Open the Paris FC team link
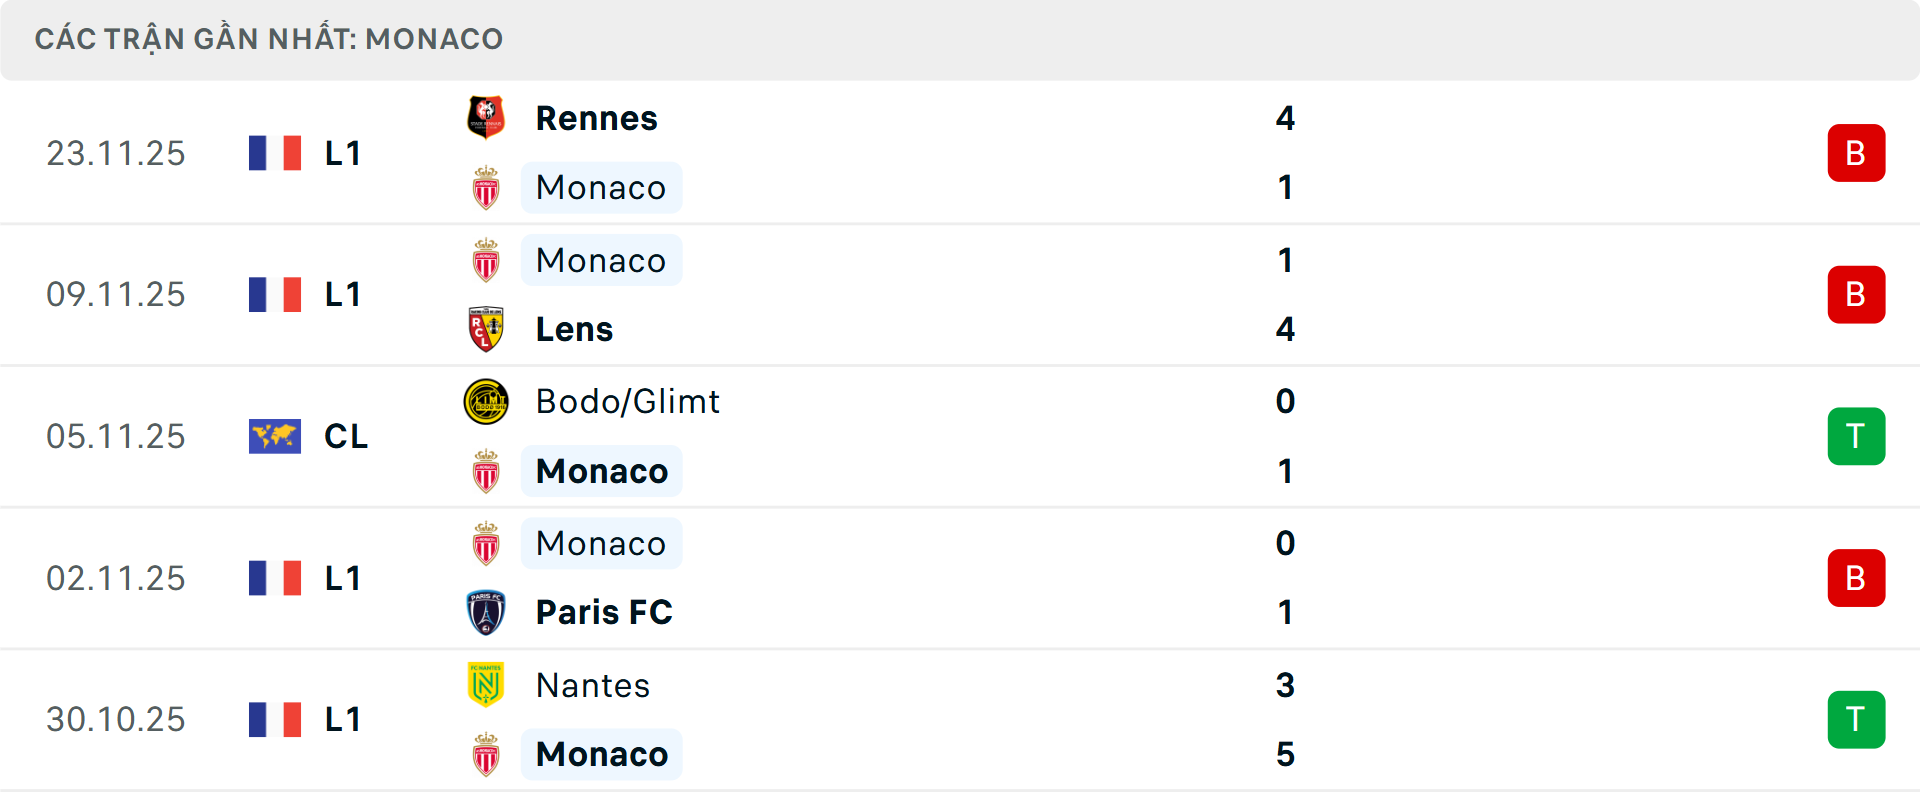The image size is (1920, 792). coord(604,612)
